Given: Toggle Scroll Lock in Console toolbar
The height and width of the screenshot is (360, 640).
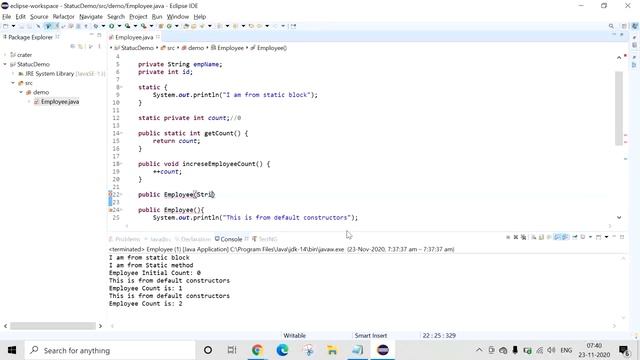Looking at the screenshot, I should coord(541,237).
